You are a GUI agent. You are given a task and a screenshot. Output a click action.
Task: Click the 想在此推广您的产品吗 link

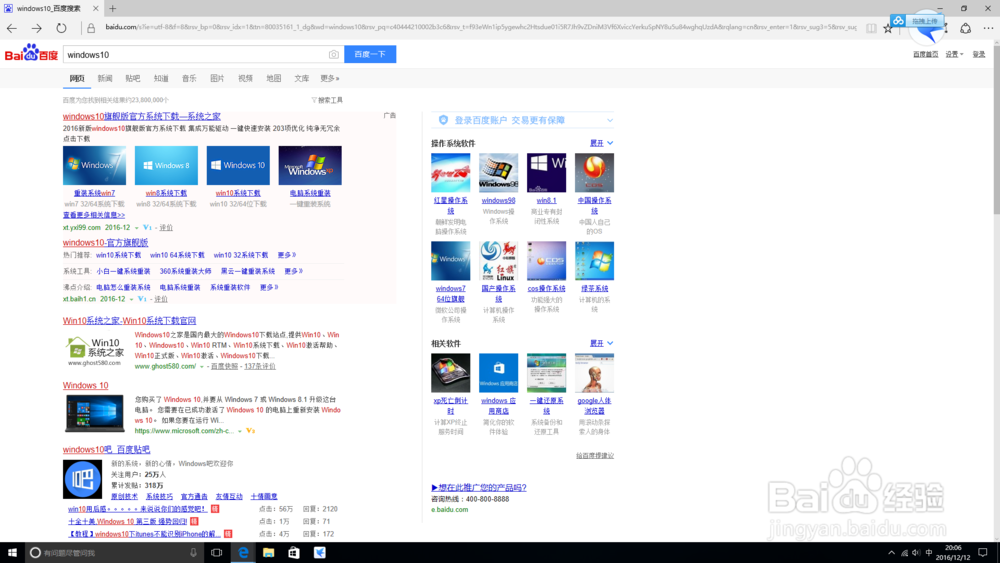coord(479,488)
